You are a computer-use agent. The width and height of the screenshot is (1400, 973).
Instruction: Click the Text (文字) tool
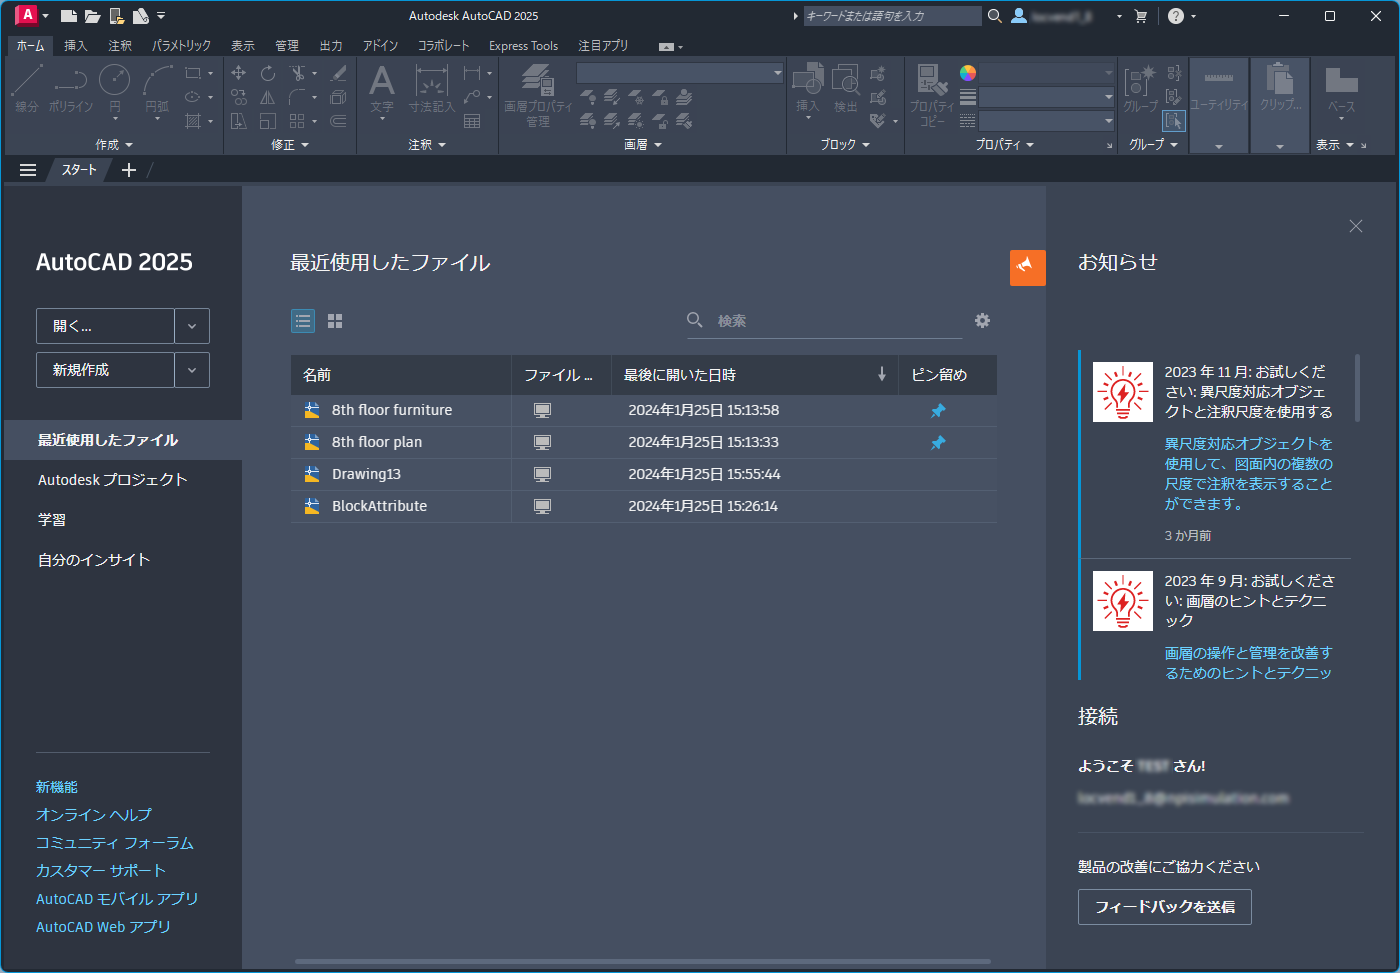coord(382,88)
